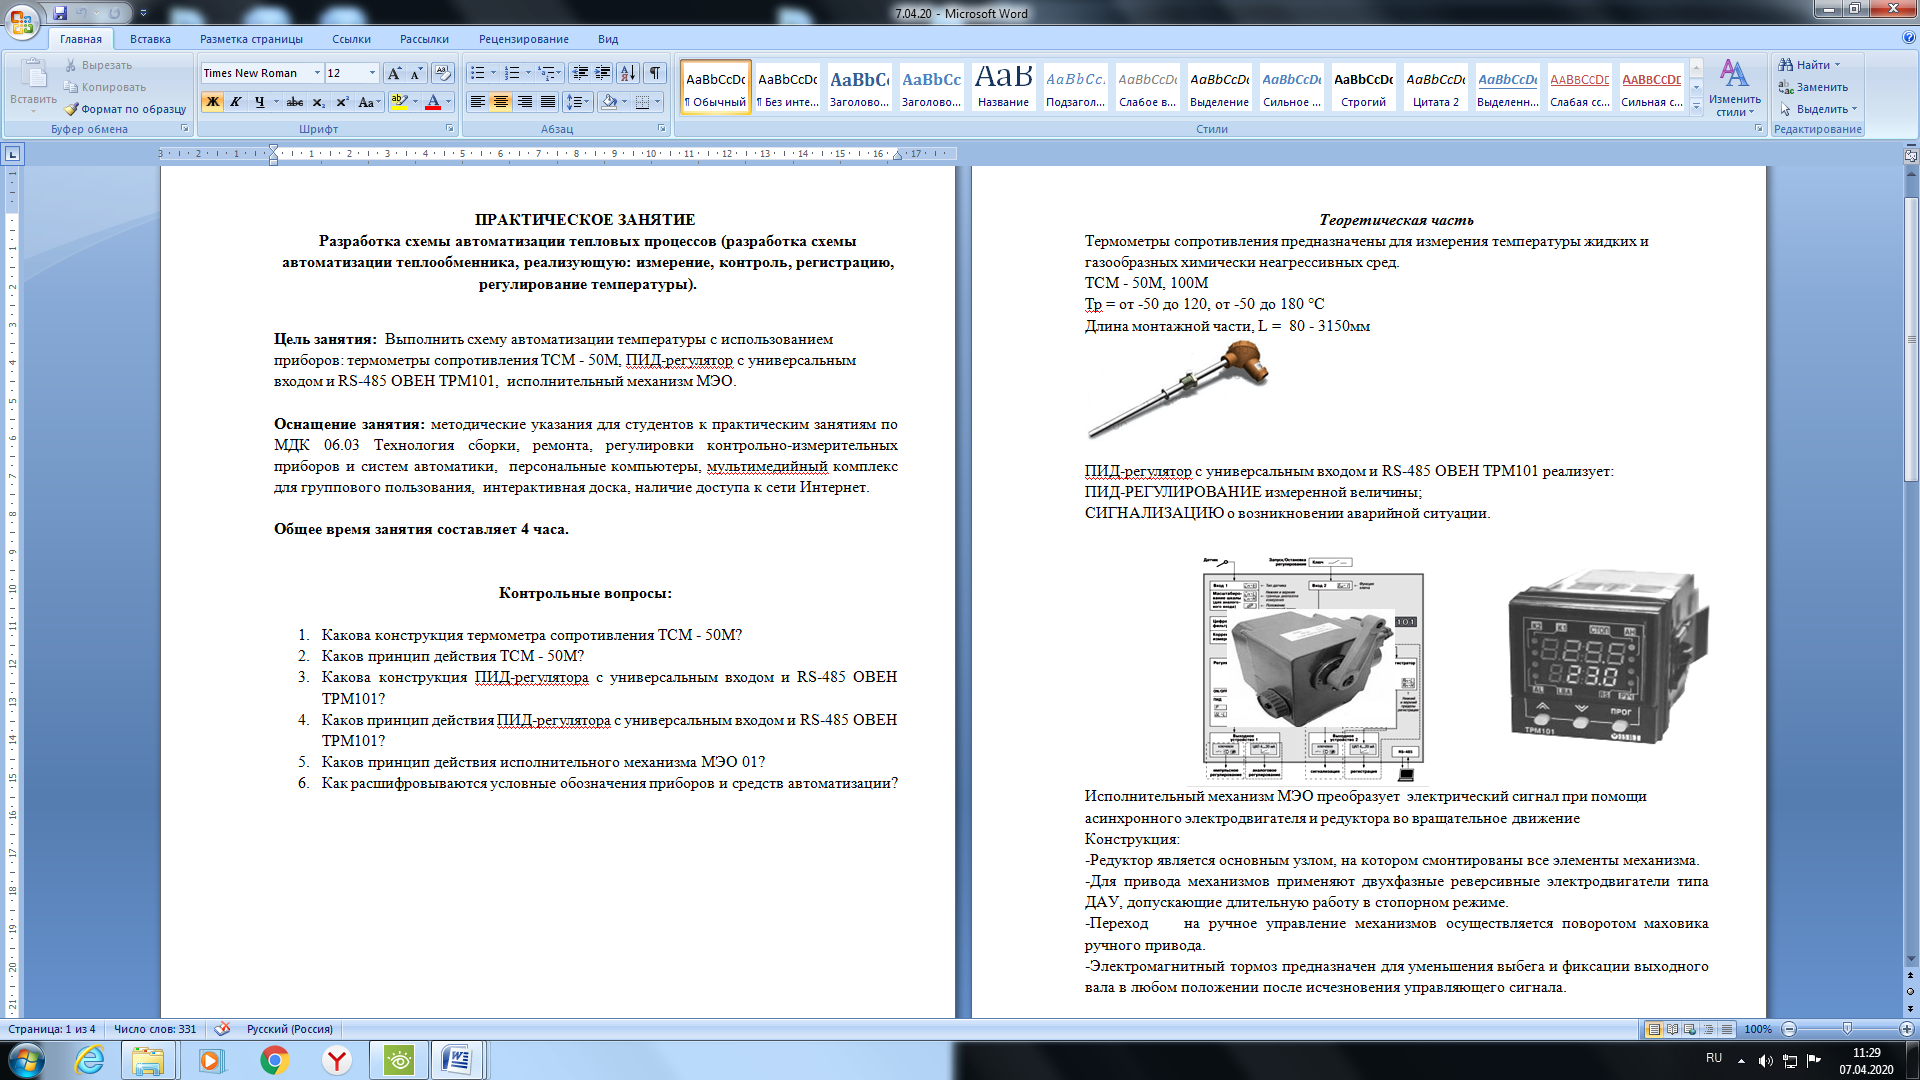Zoom out with the minus button

click(x=1790, y=1029)
